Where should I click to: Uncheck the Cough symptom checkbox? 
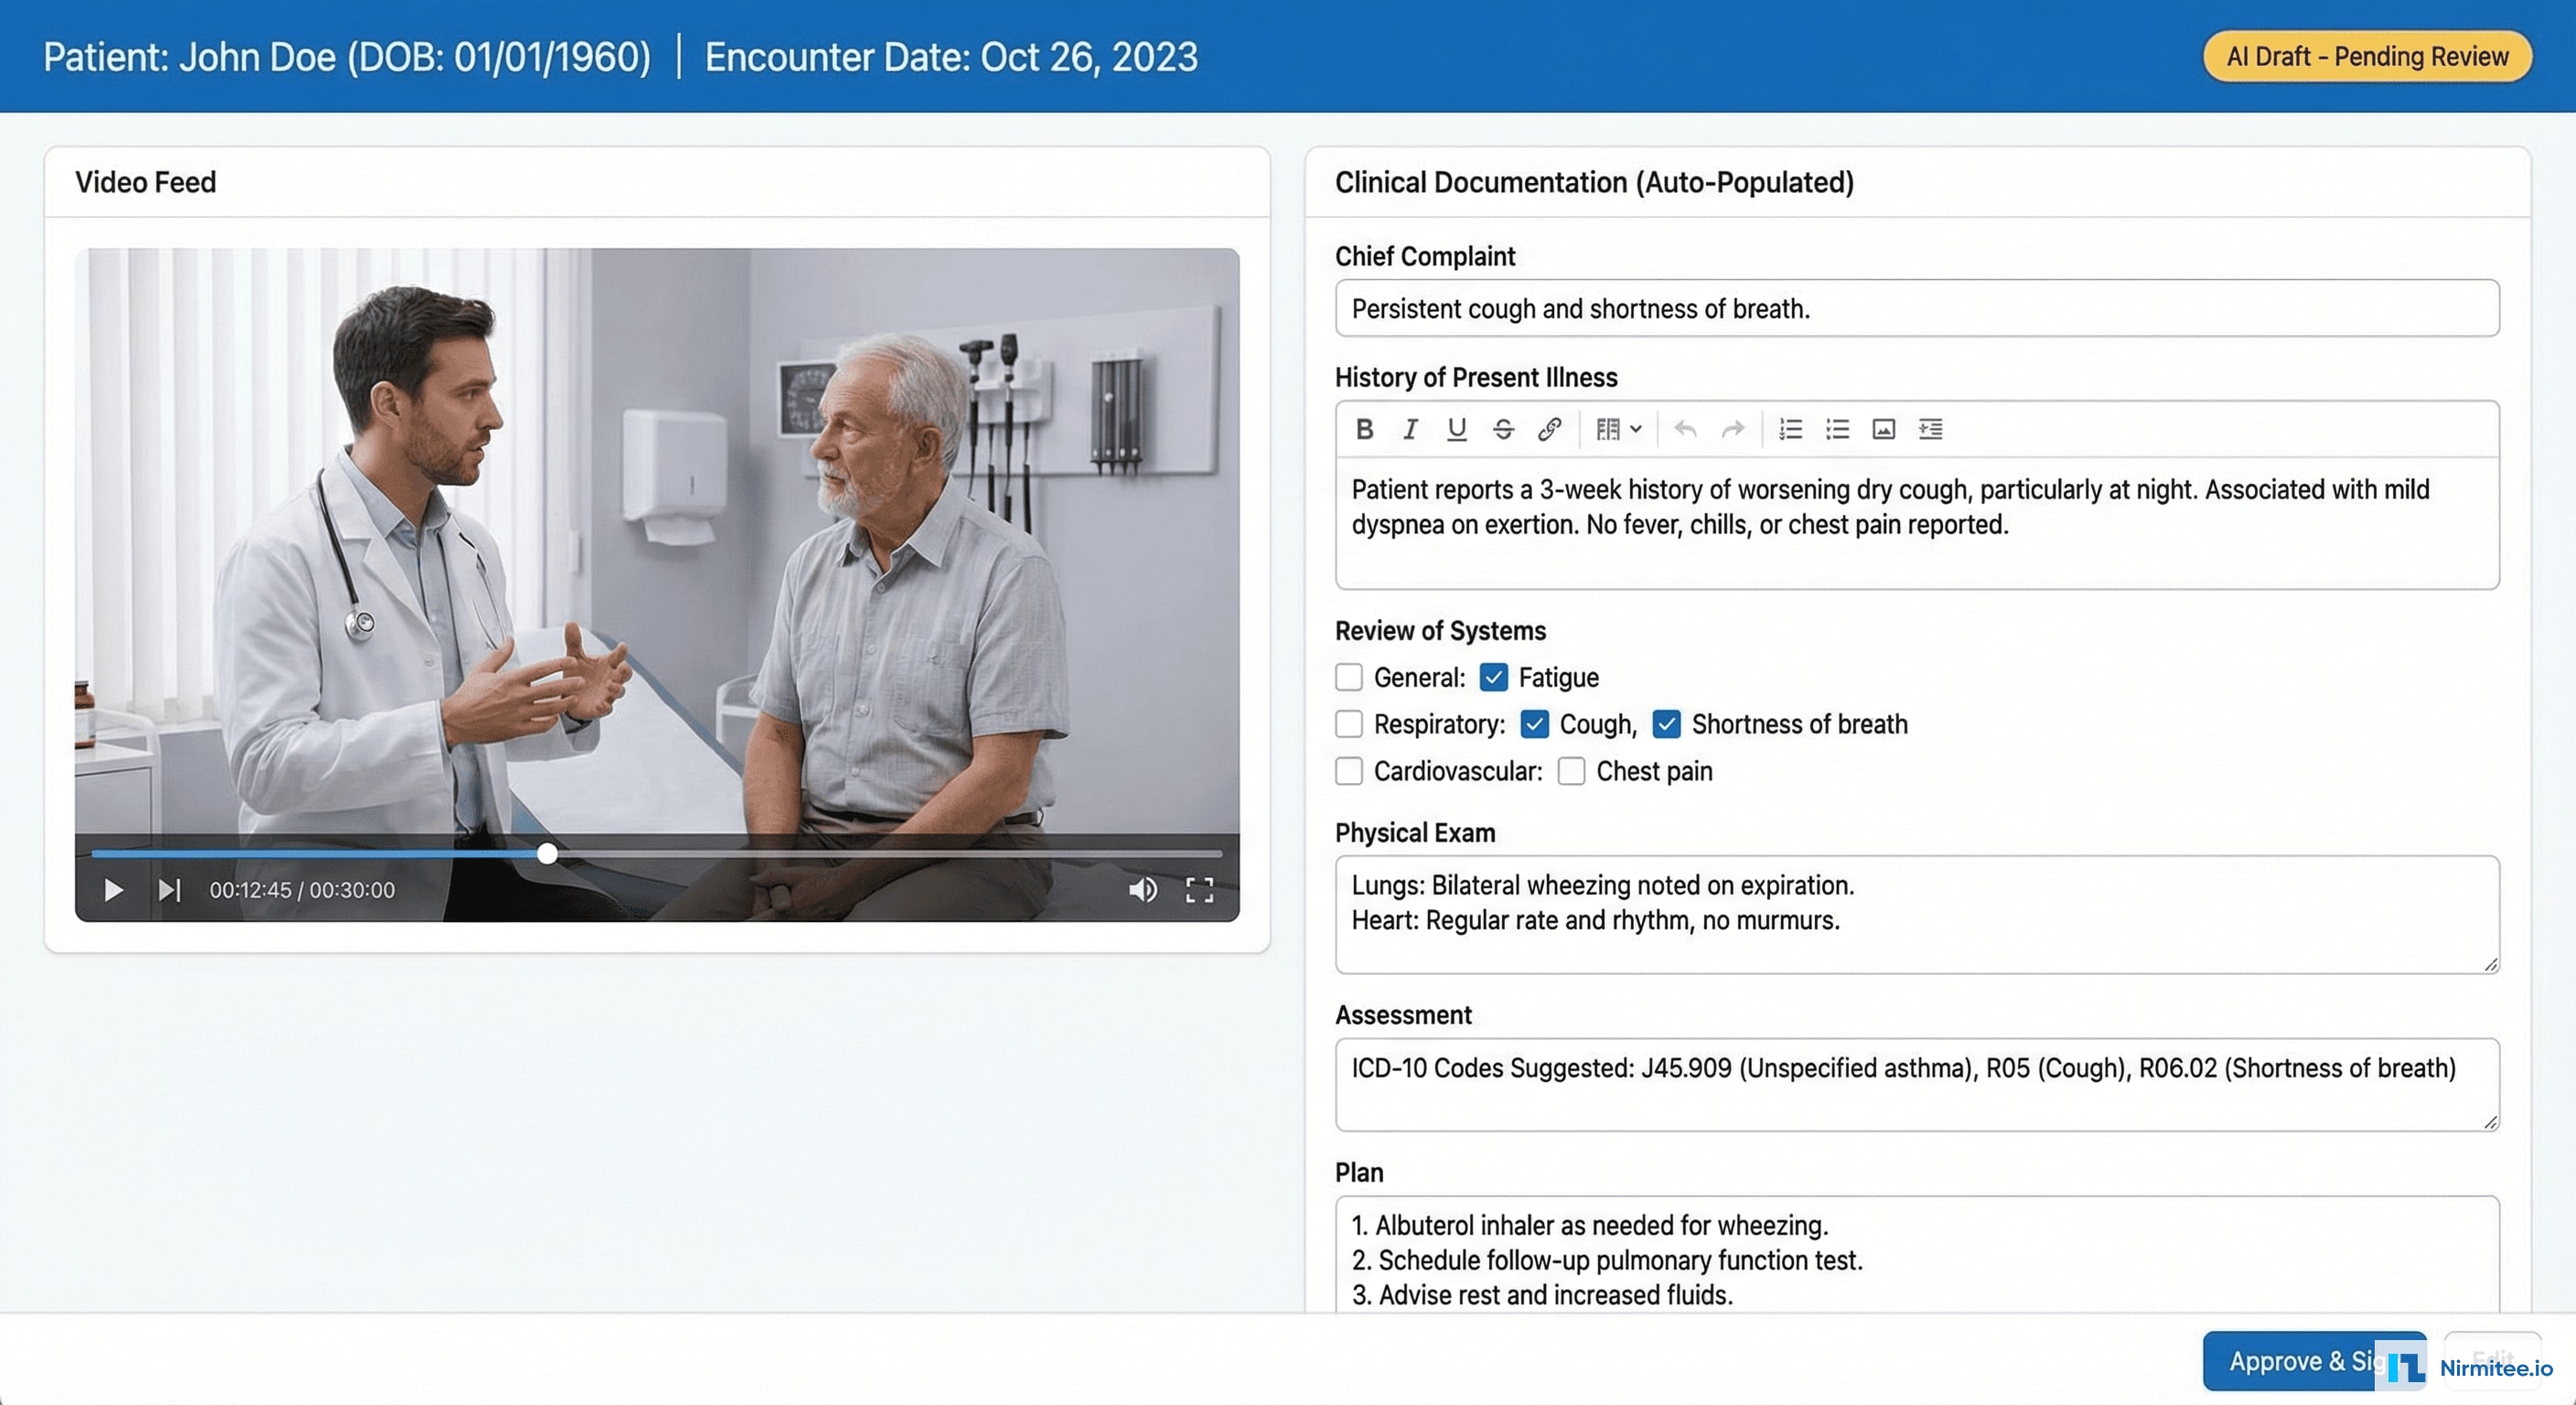(x=1534, y=724)
